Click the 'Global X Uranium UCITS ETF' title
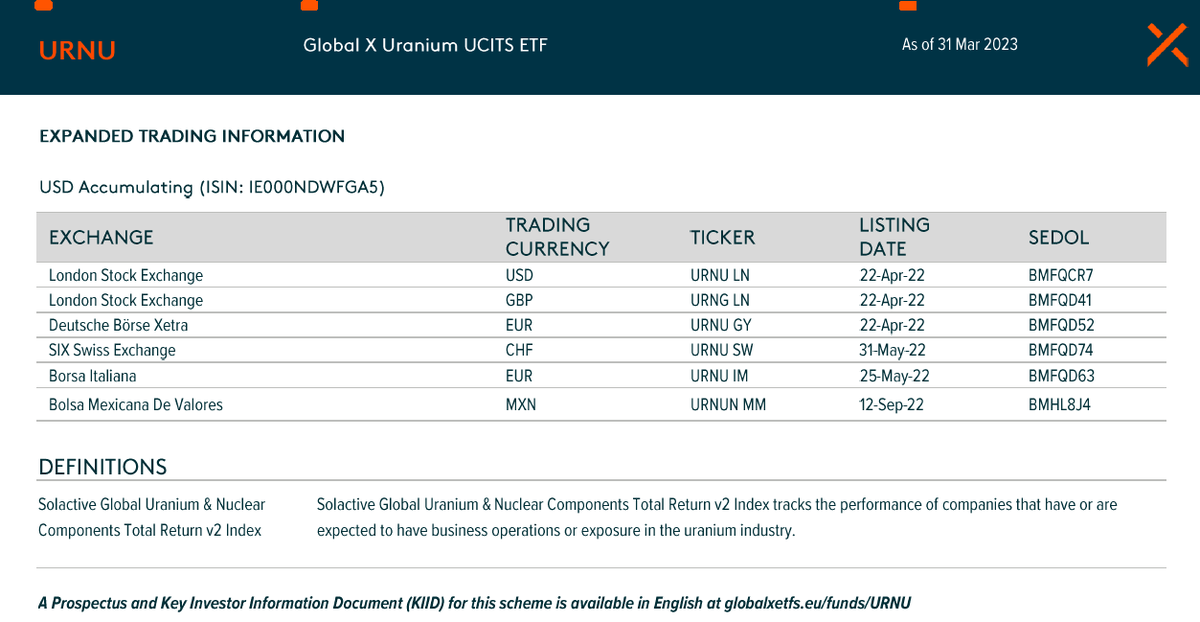 [425, 45]
